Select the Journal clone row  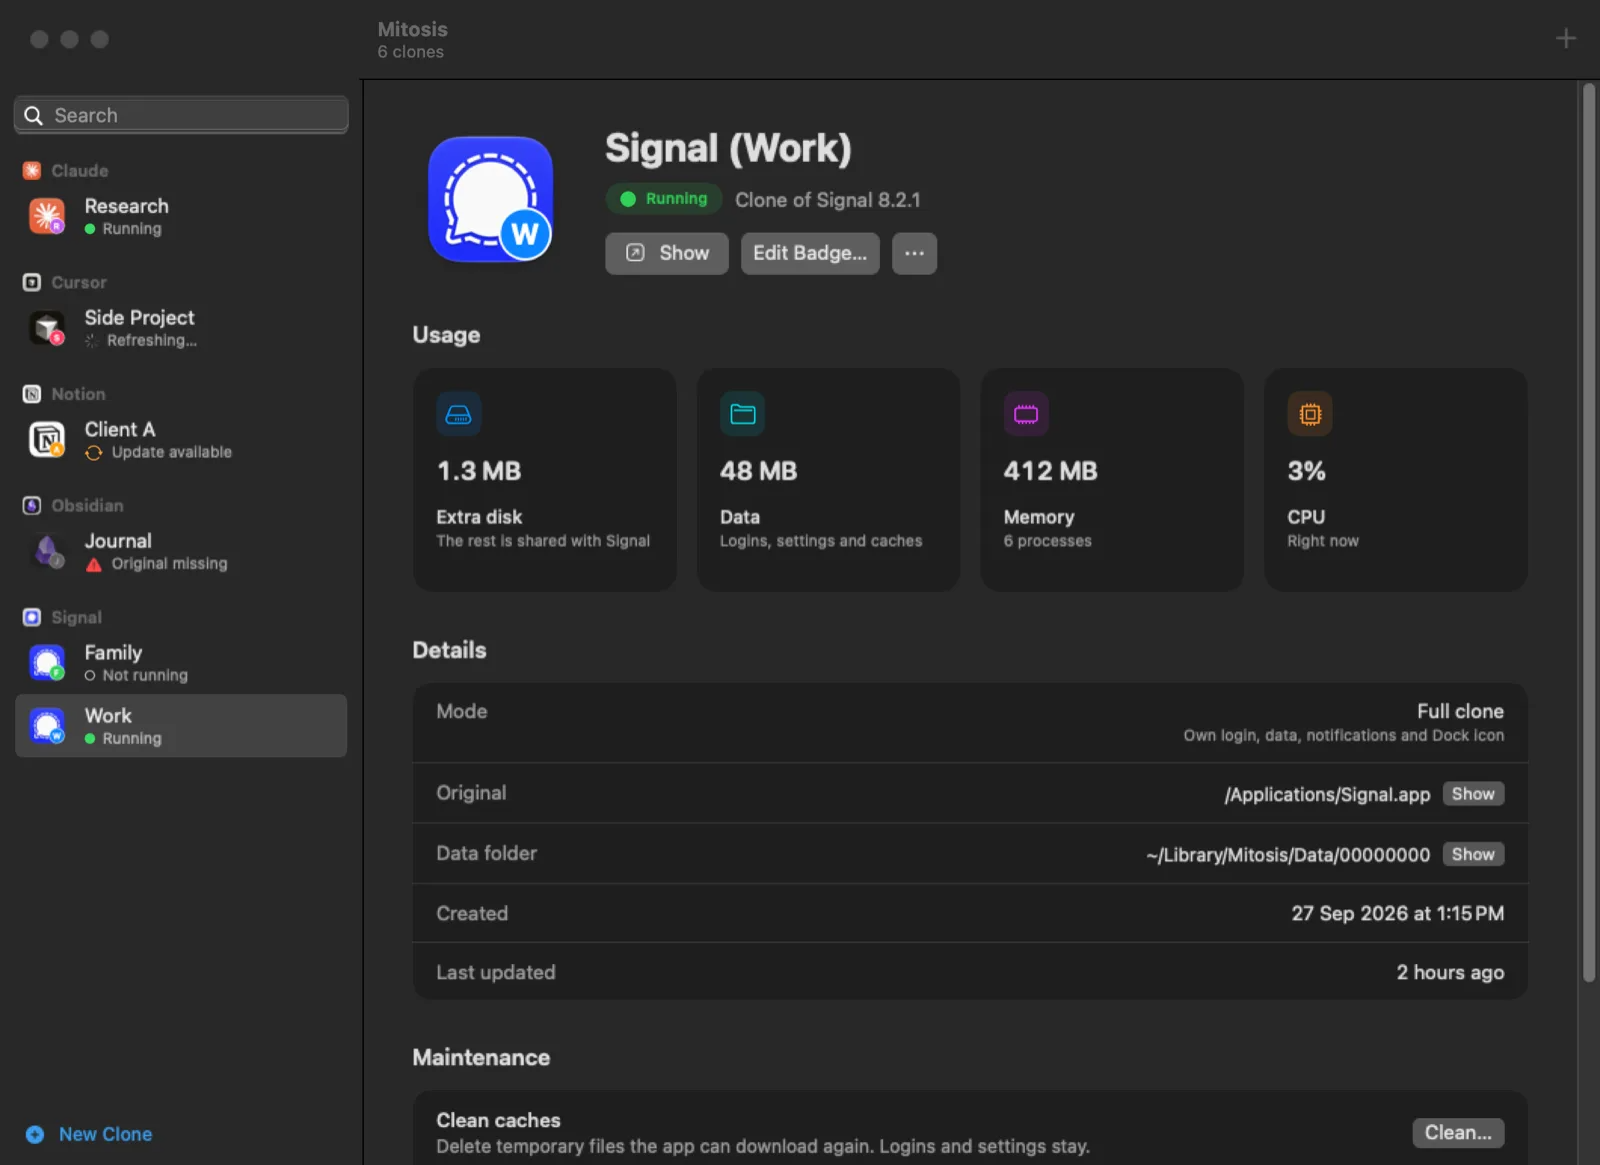click(181, 551)
